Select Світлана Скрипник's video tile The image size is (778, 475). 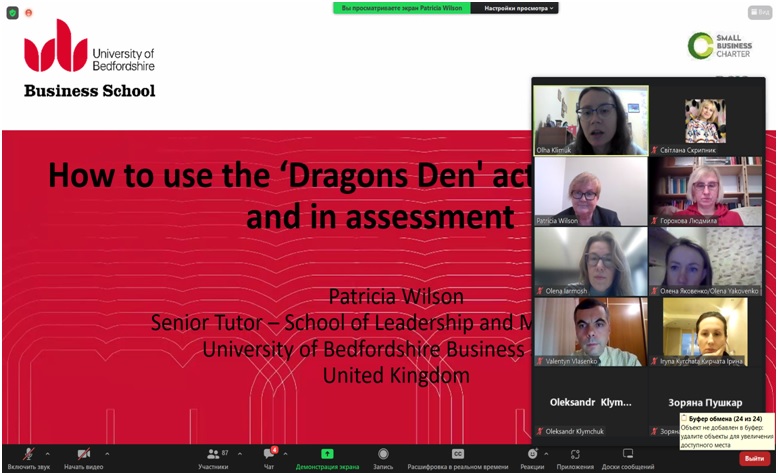(x=706, y=120)
